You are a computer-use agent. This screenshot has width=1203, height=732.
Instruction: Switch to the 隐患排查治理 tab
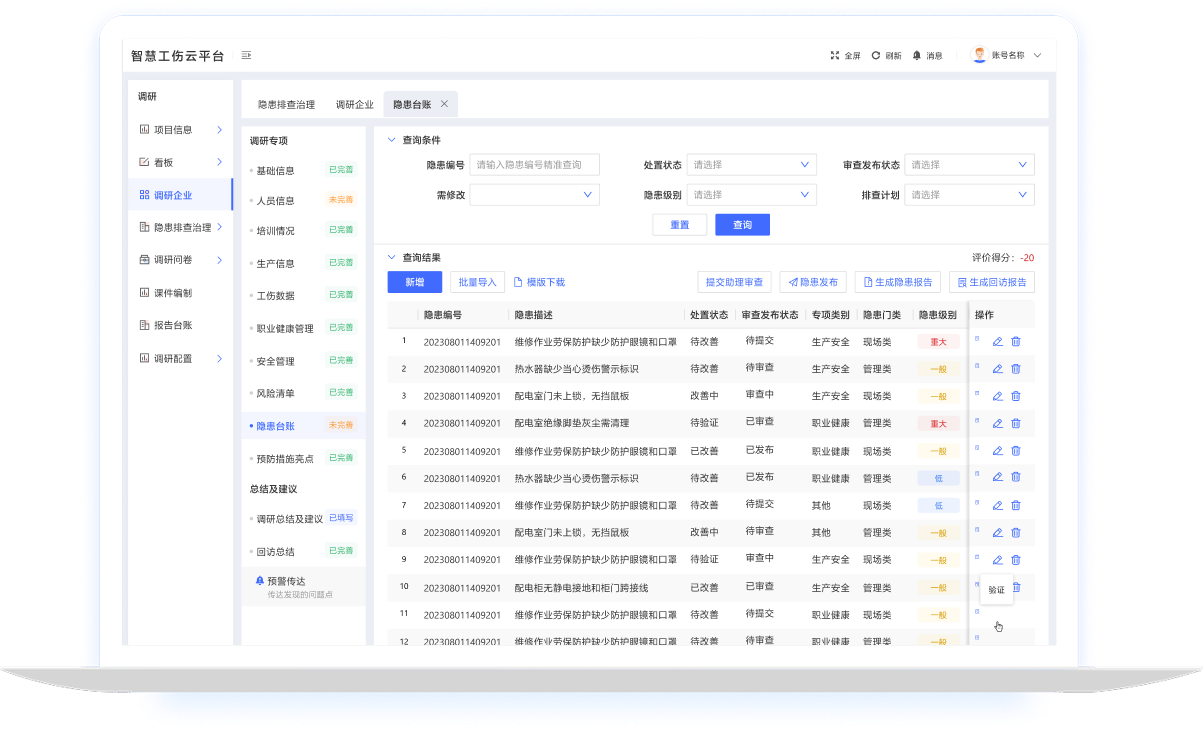[286, 104]
